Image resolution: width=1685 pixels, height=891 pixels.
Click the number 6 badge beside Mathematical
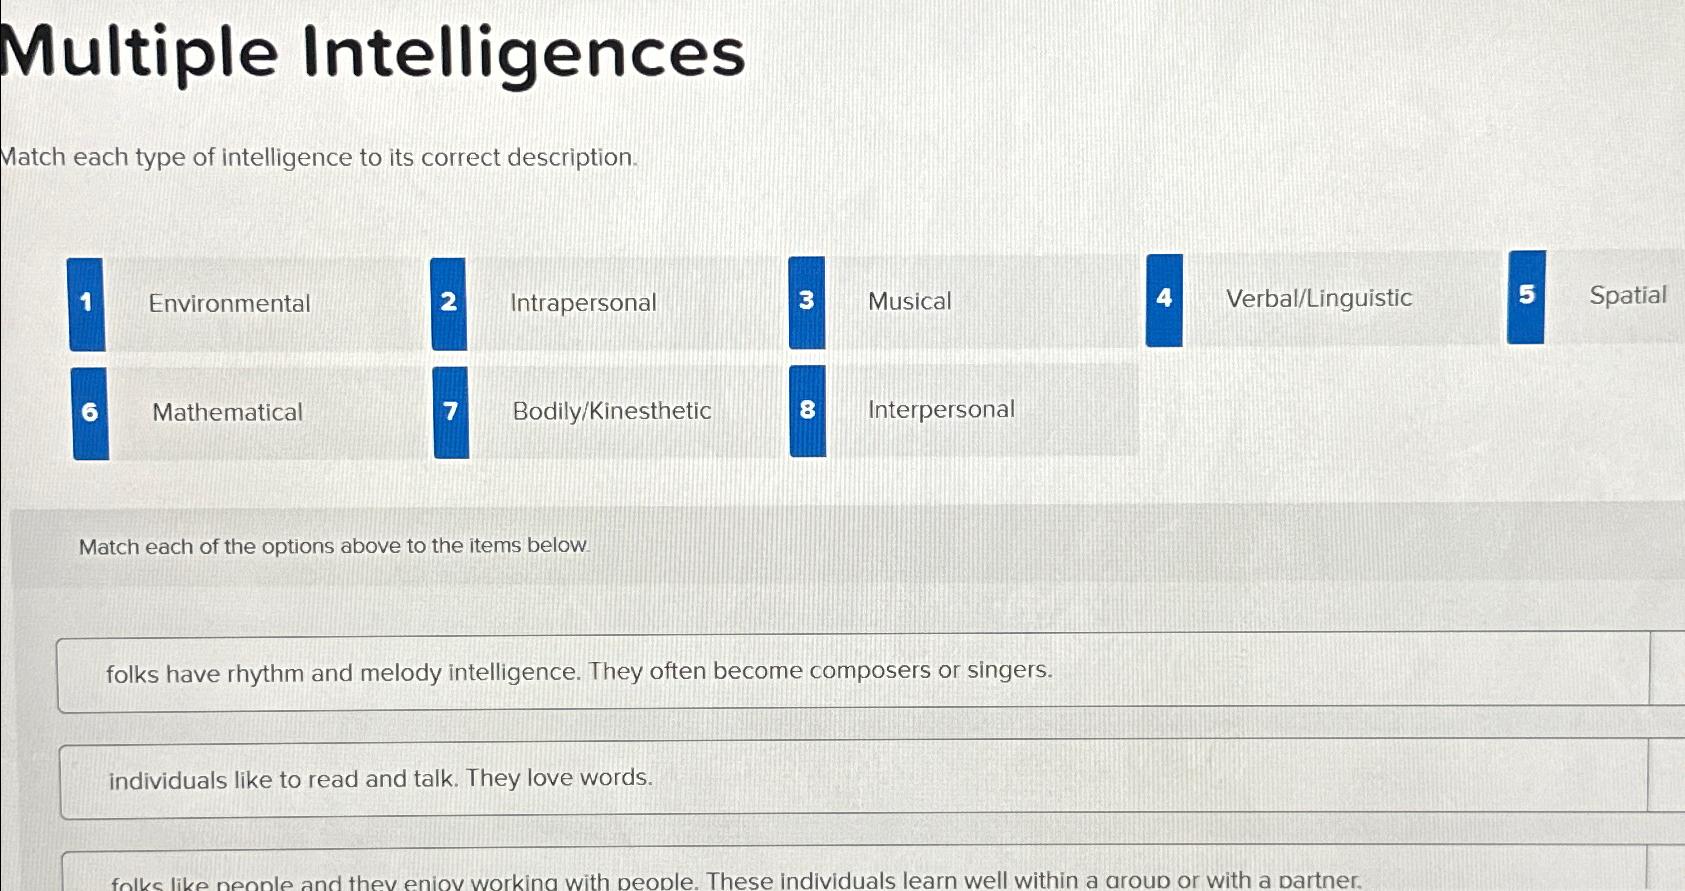[x=88, y=412]
